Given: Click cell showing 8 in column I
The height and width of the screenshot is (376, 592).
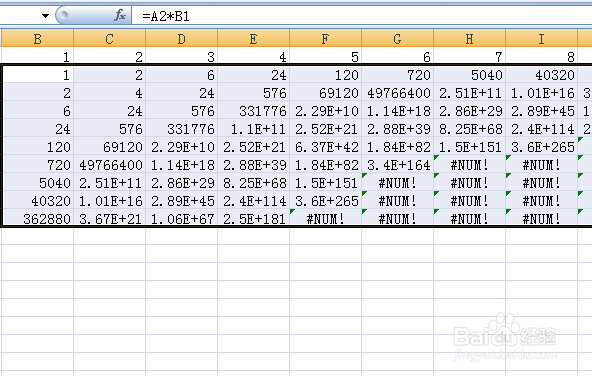Looking at the screenshot, I should click(541, 57).
